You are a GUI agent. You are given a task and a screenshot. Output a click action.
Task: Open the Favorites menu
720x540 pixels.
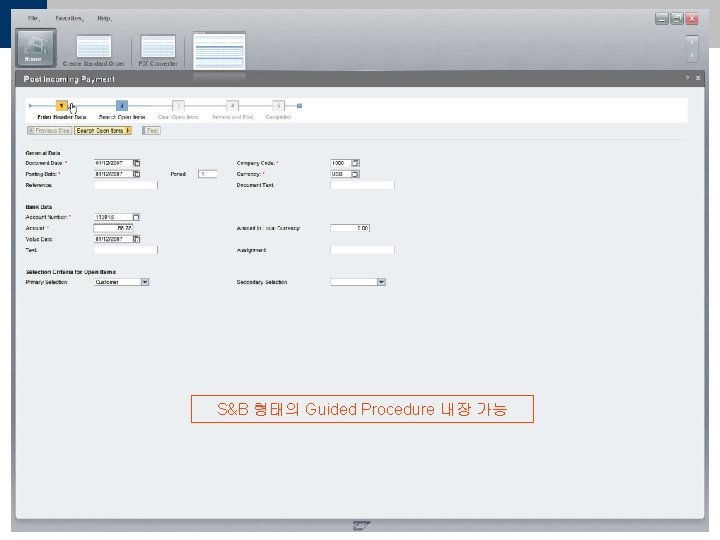click(69, 18)
